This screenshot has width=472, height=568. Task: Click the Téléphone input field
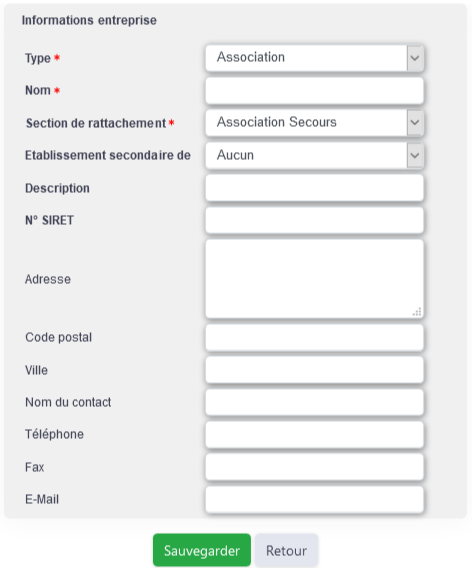pos(314,434)
